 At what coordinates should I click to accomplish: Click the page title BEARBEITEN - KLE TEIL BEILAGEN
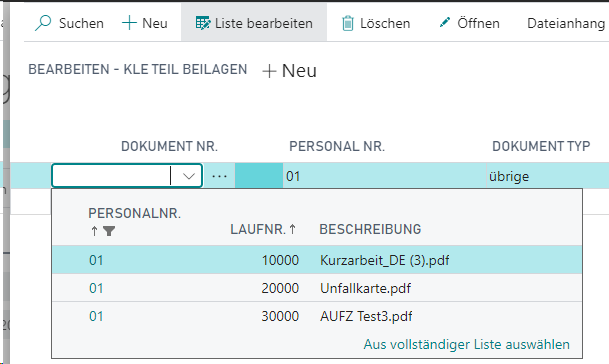[137, 69]
